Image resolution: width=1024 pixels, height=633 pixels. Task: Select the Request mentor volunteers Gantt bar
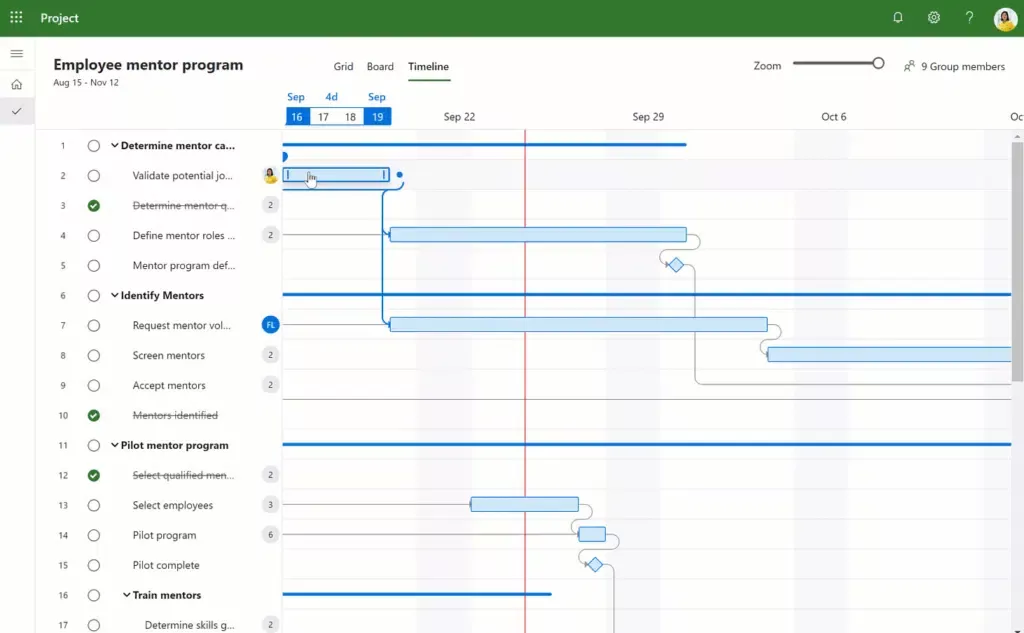click(x=579, y=324)
